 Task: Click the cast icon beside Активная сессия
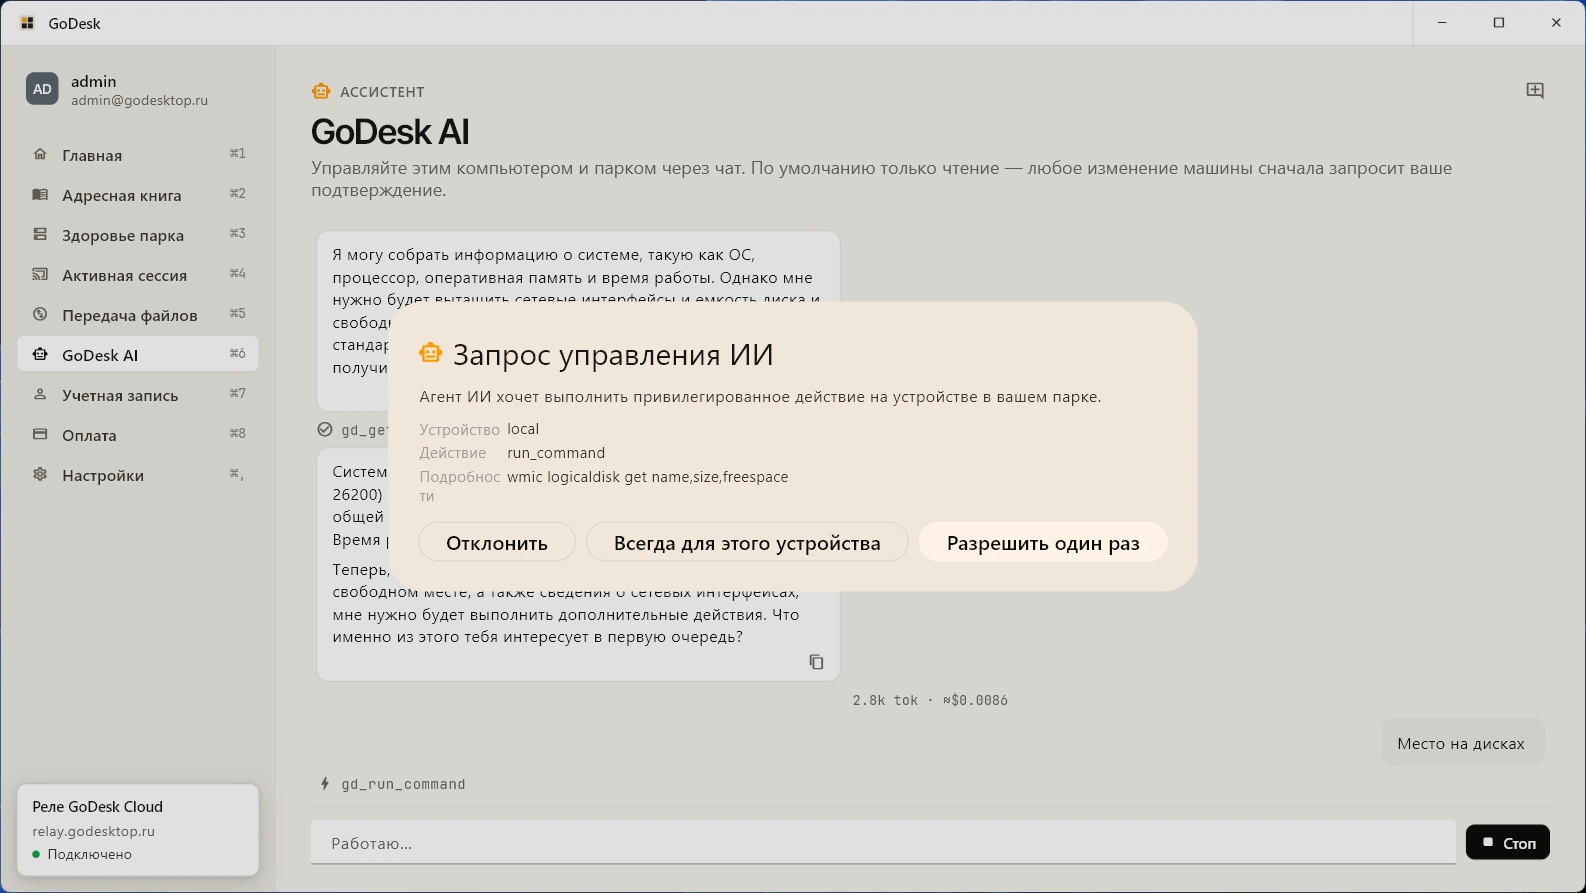(x=40, y=274)
